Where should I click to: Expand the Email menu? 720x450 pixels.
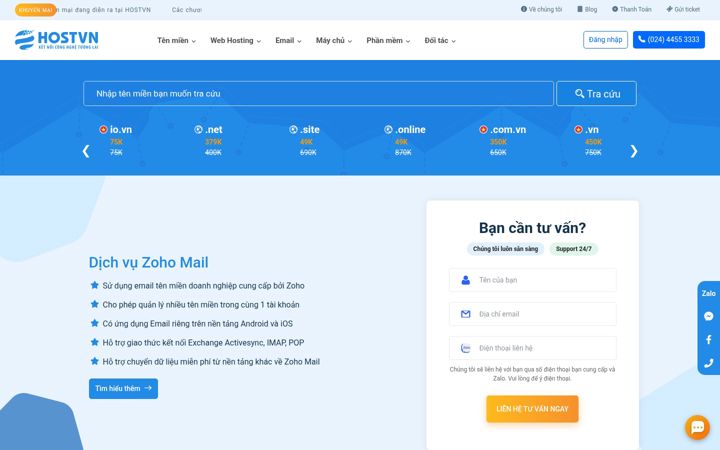[x=288, y=40]
